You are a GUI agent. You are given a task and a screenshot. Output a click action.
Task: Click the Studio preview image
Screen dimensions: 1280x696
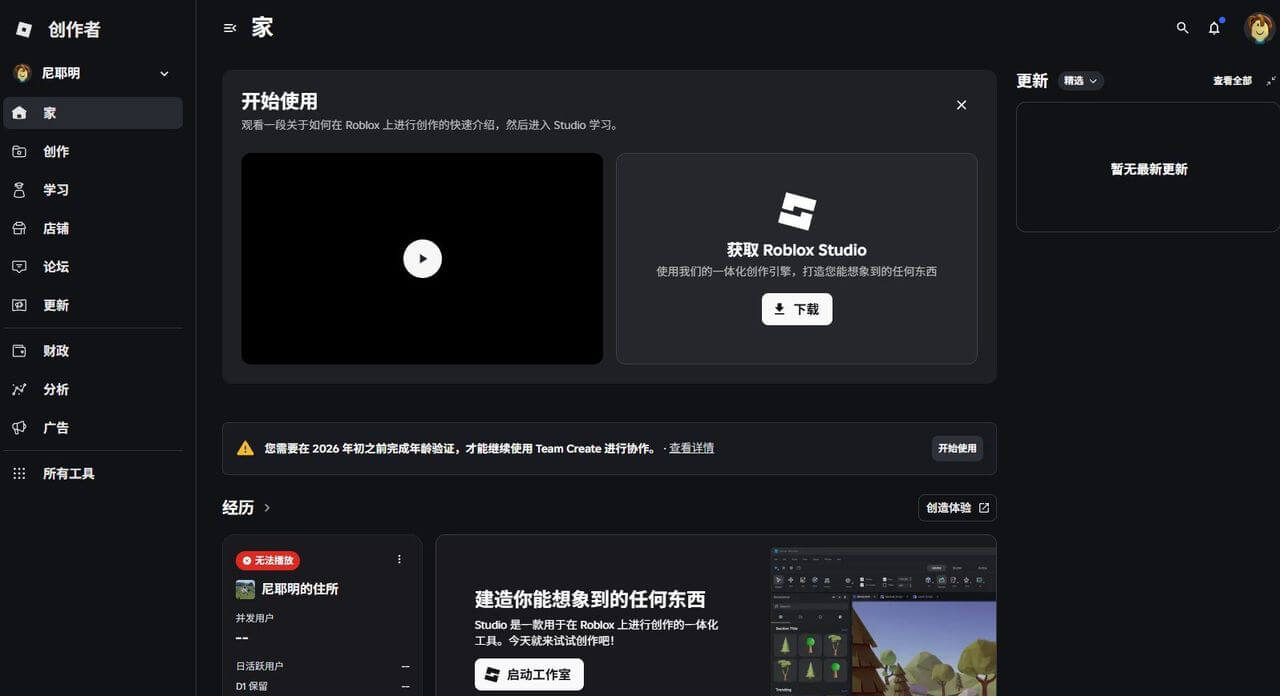pyautogui.click(x=883, y=621)
